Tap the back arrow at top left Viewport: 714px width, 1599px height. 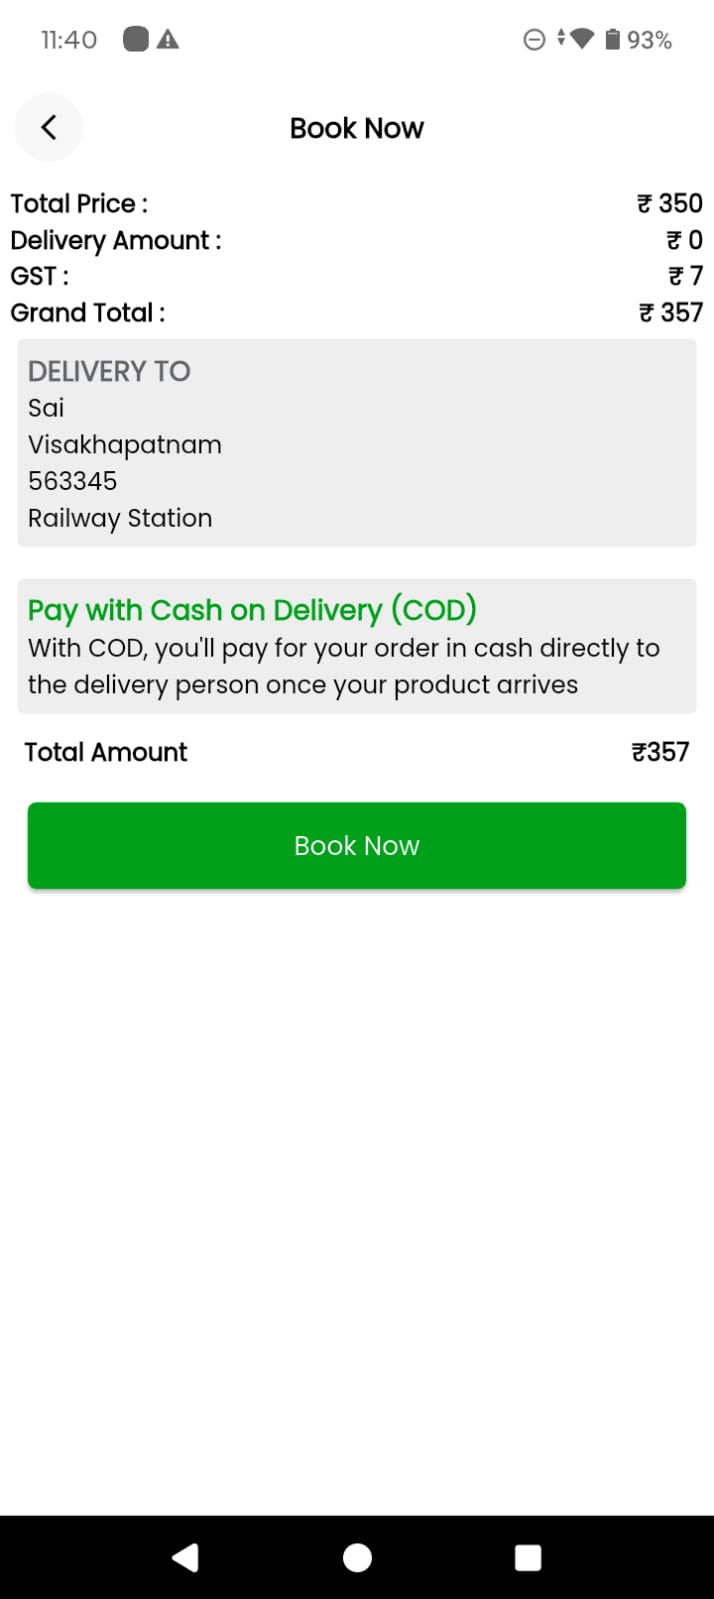(x=48, y=127)
